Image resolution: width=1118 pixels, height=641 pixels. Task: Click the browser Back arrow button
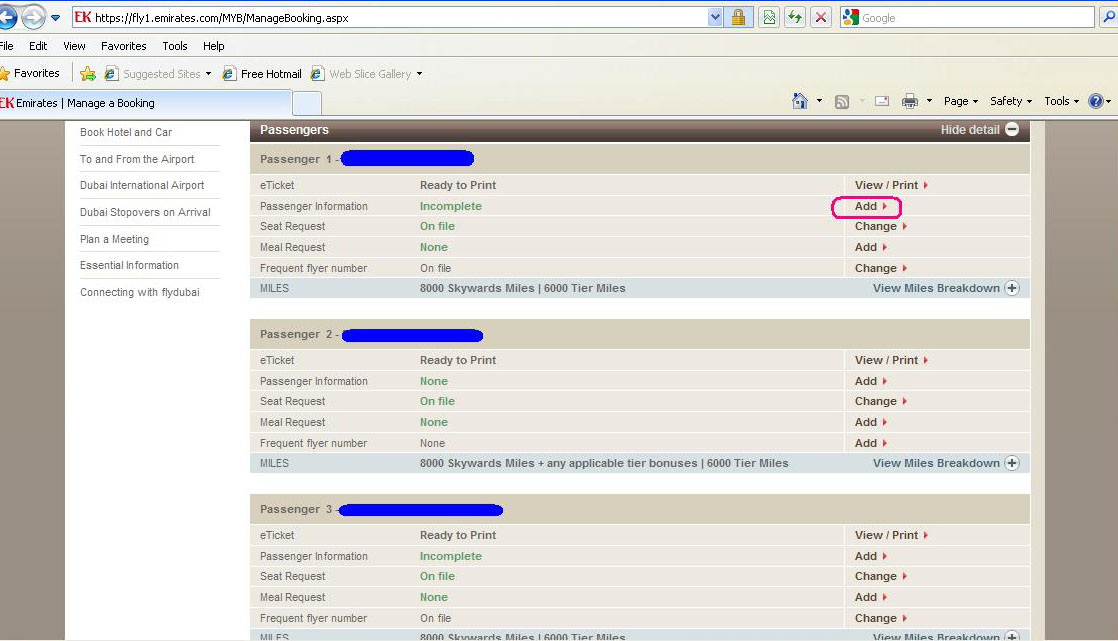[7, 17]
